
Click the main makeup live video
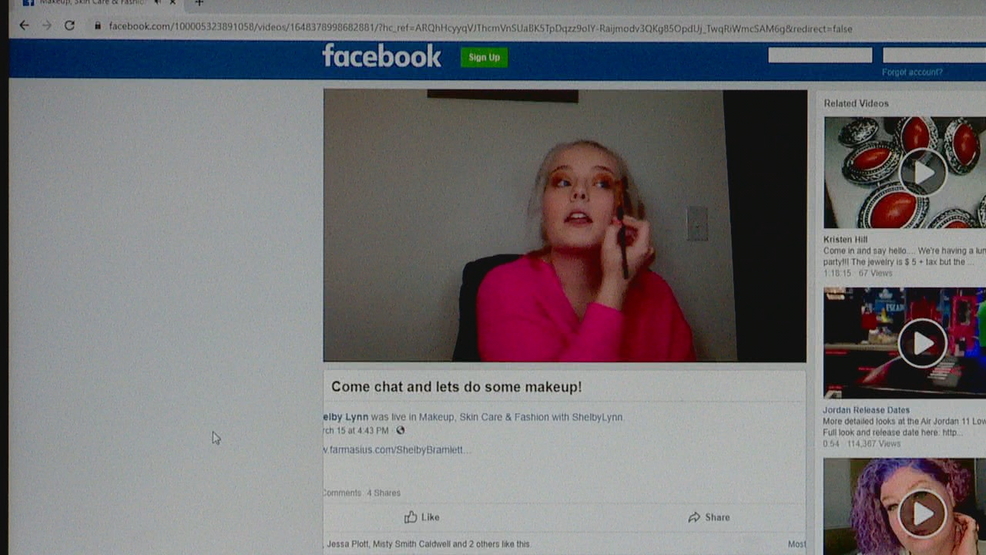(564, 226)
